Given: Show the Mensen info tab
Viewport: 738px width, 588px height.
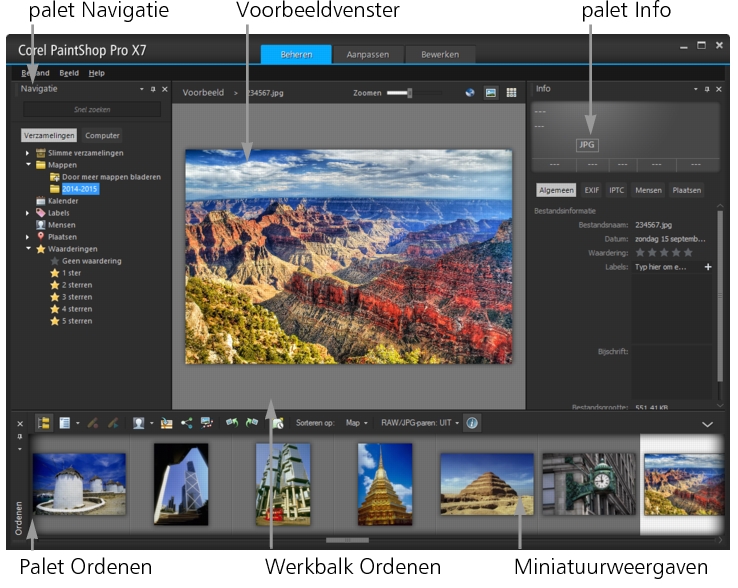Looking at the screenshot, I should 648,190.
